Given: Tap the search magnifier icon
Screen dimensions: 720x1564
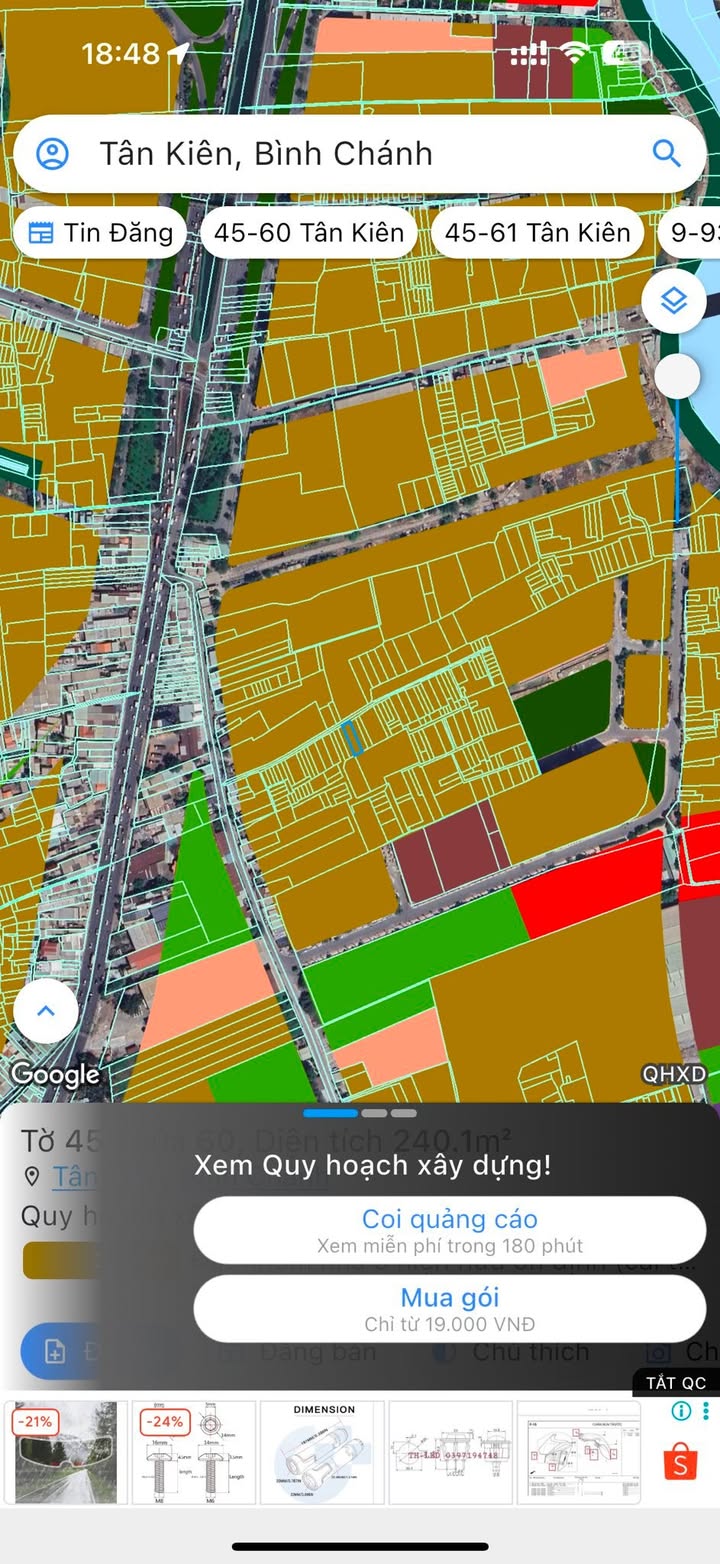Looking at the screenshot, I should tap(666, 153).
